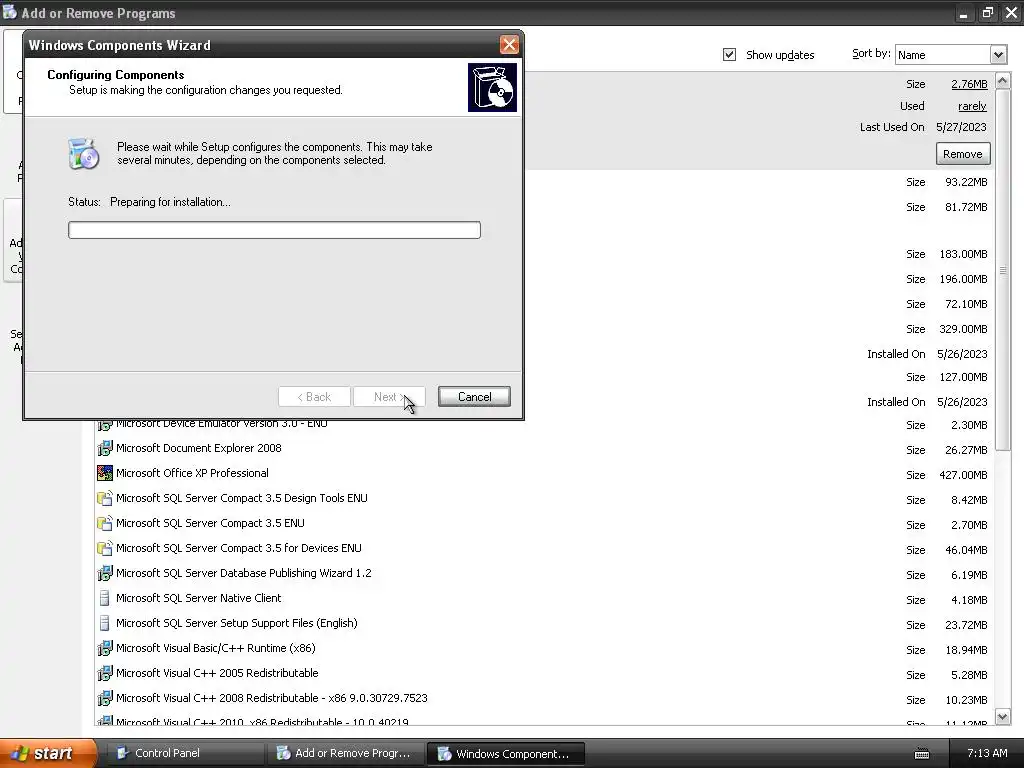Click the SQL Server Compact 3.5 Design Tools icon
This screenshot has height=768, width=1024.
point(104,498)
